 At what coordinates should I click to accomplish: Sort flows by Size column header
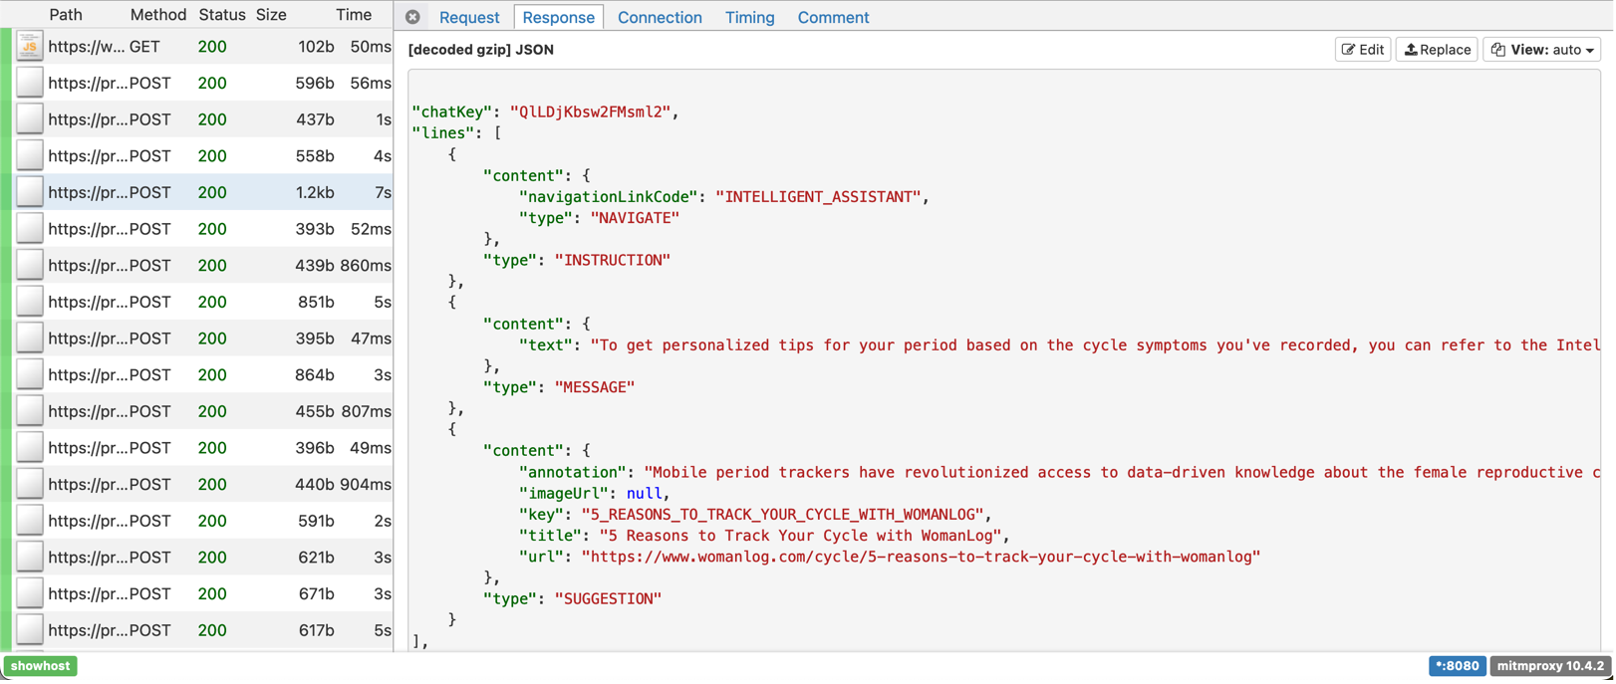click(271, 14)
